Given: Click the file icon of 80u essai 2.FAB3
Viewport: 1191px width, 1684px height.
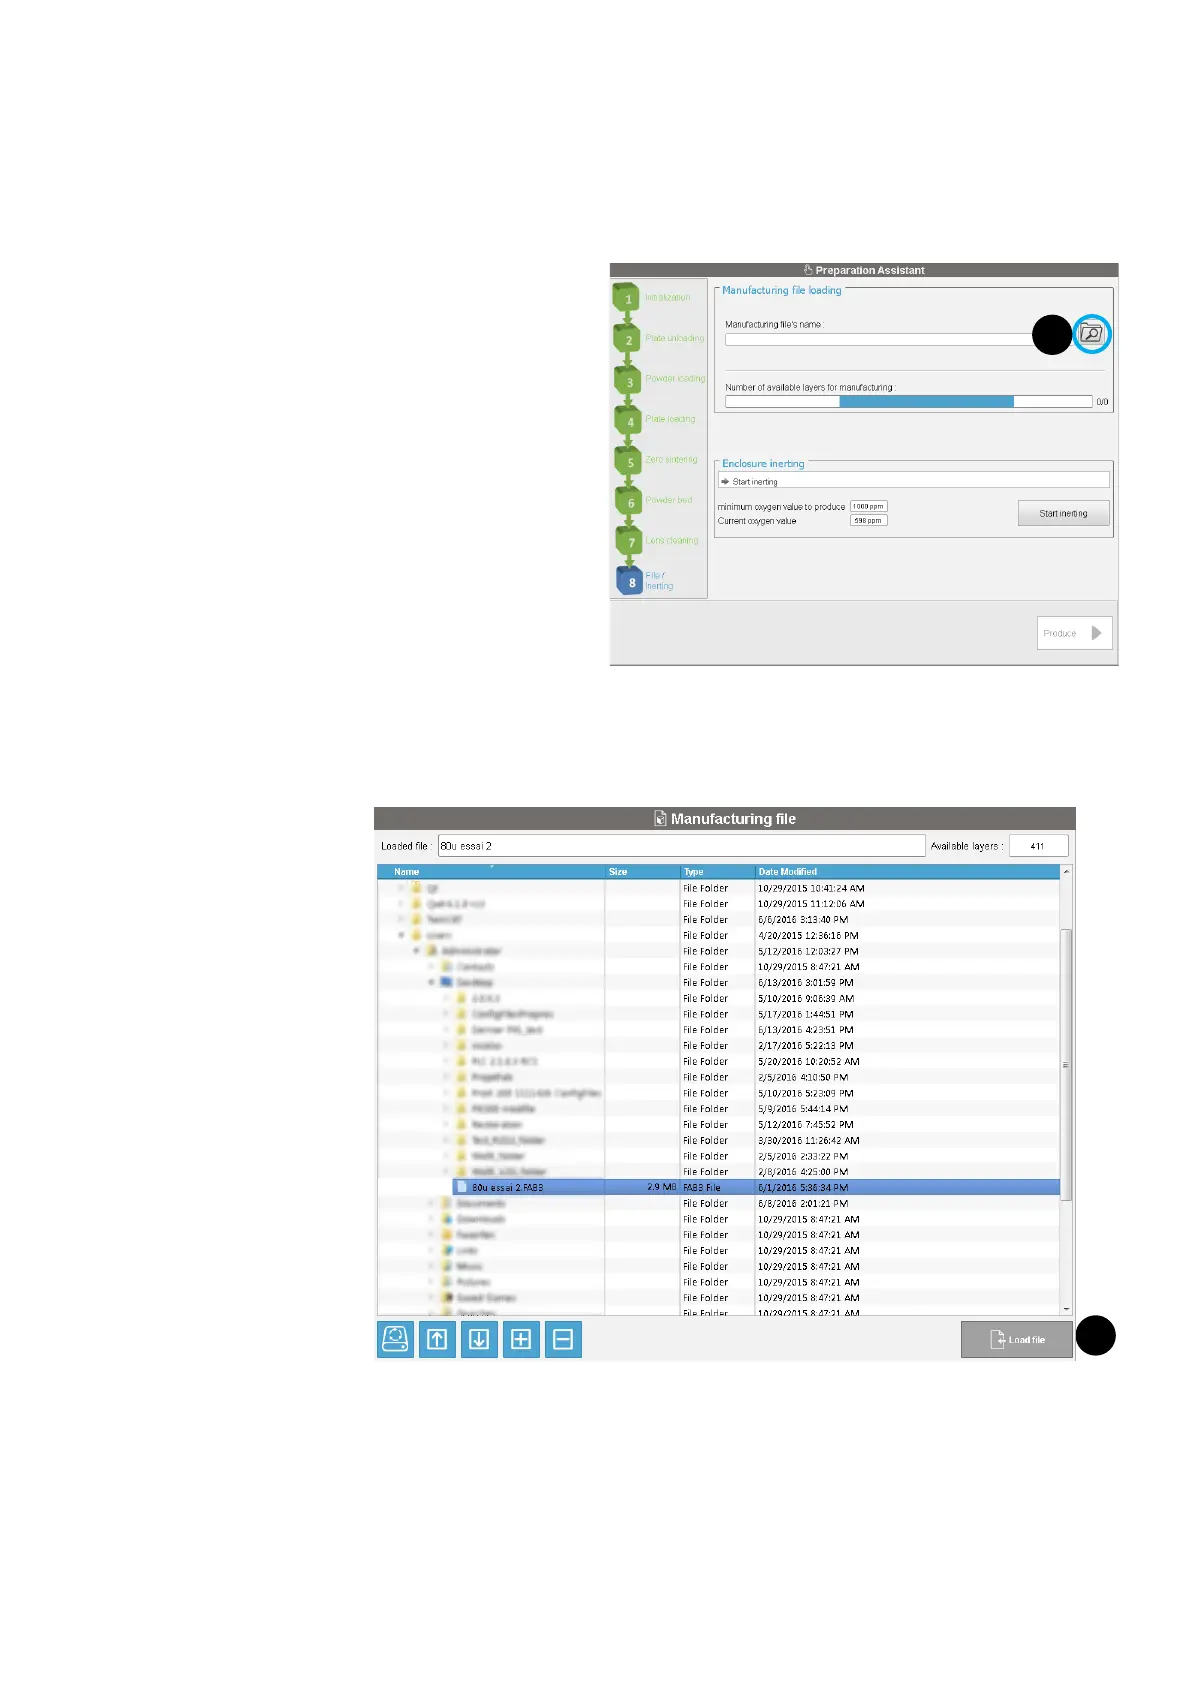Looking at the screenshot, I should pos(462,1187).
